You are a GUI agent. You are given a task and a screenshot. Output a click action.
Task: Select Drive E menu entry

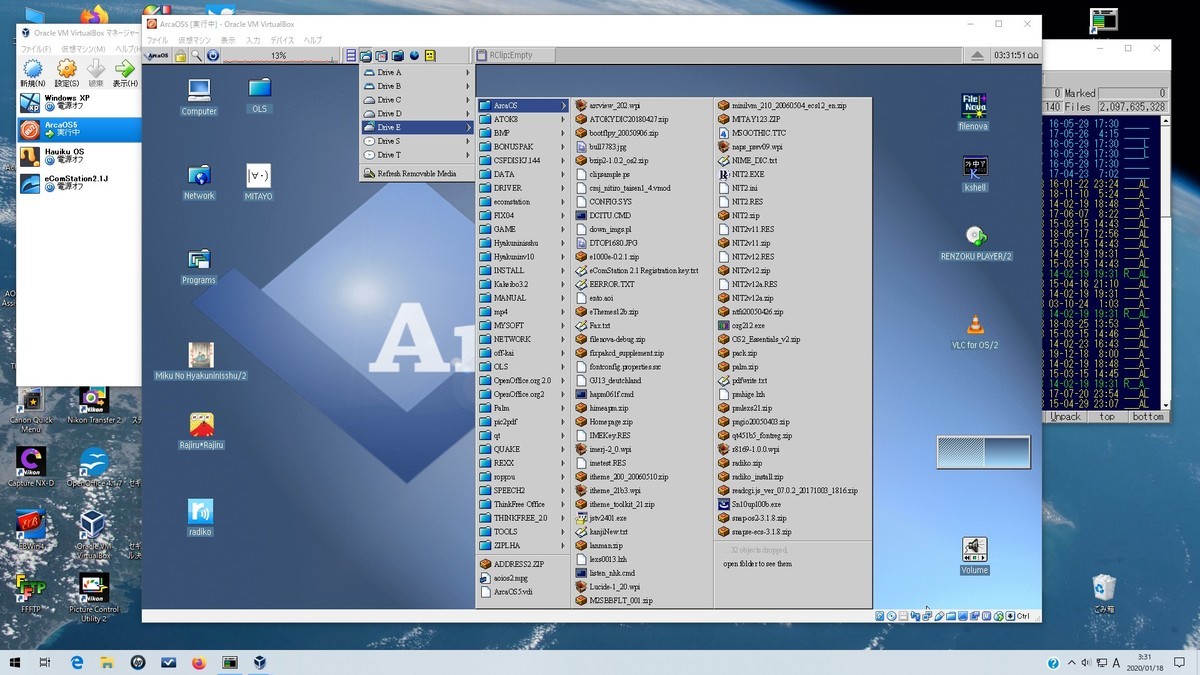tap(416, 128)
